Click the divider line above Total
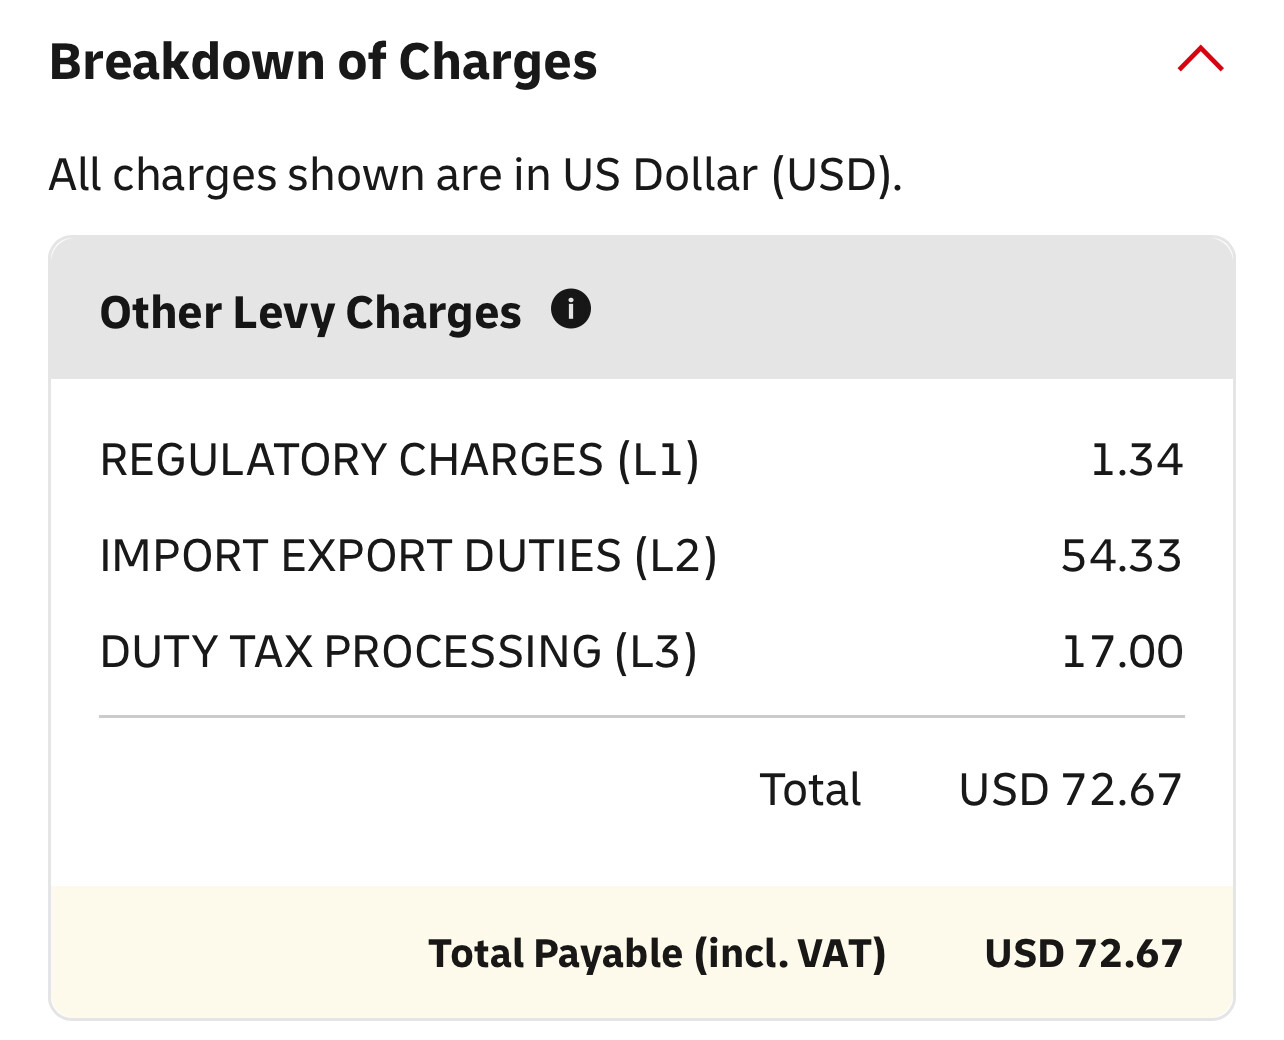Image resolution: width=1284 pixels, height=1040 pixels. (x=640, y=716)
